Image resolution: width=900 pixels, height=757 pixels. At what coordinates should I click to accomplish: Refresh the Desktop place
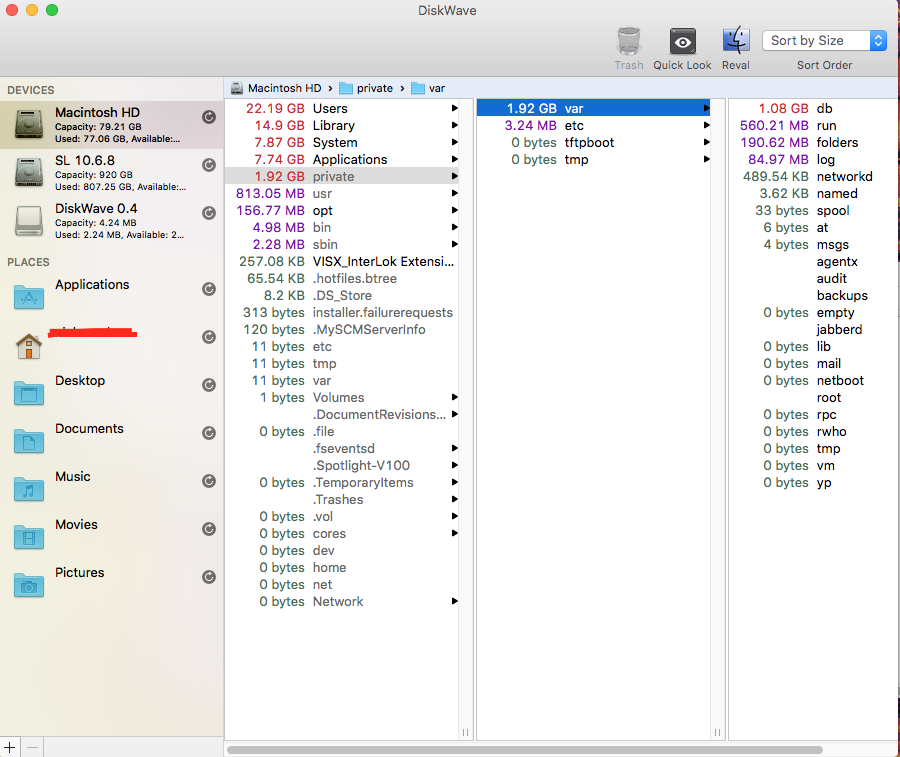(209, 385)
